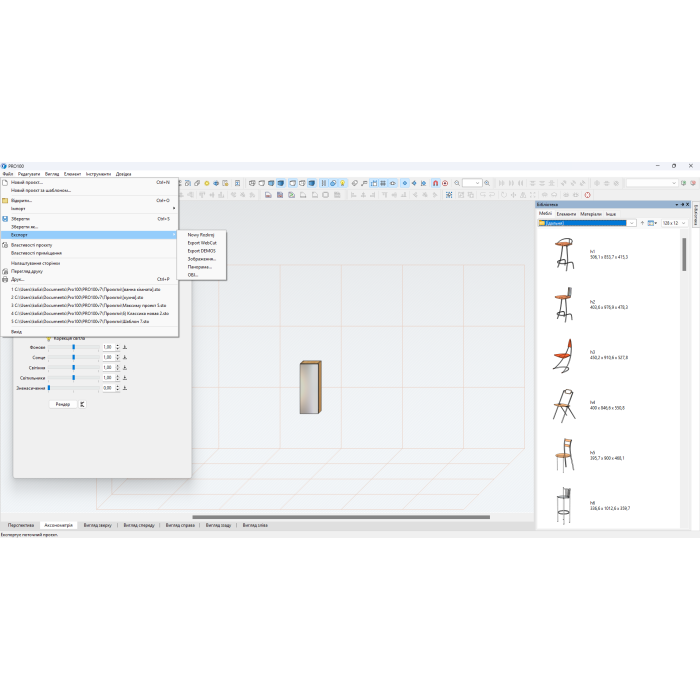
Task: Switch to the Перспектива view tab
Action: pos(21,524)
